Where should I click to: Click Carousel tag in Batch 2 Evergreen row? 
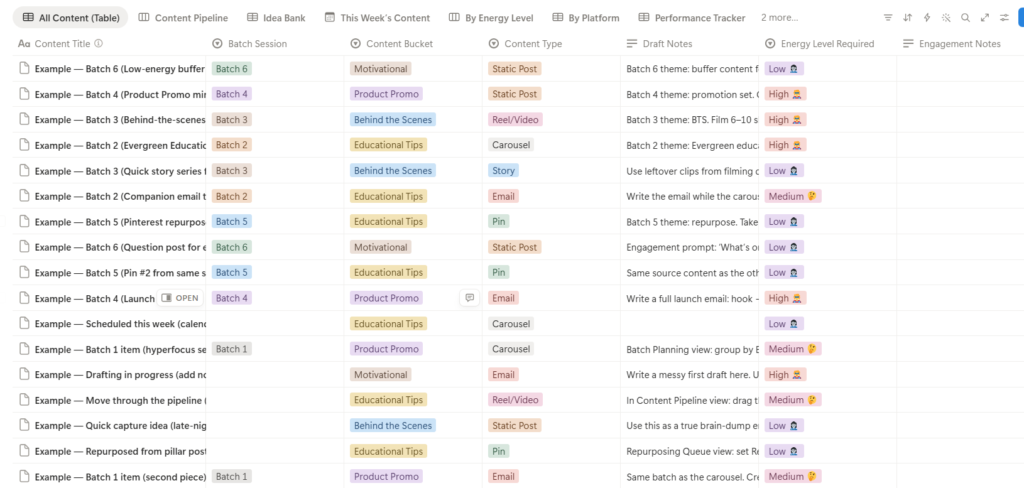(x=511, y=145)
